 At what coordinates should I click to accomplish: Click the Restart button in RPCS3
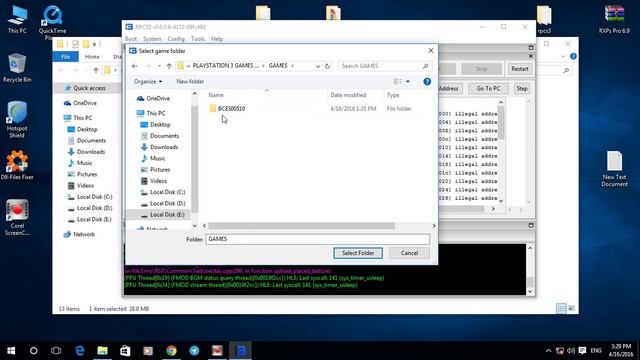click(x=520, y=69)
